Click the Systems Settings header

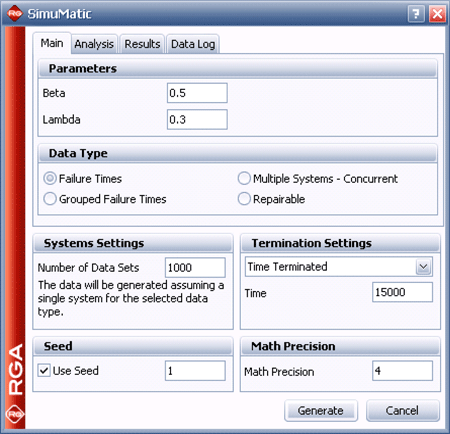click(133, 243)
